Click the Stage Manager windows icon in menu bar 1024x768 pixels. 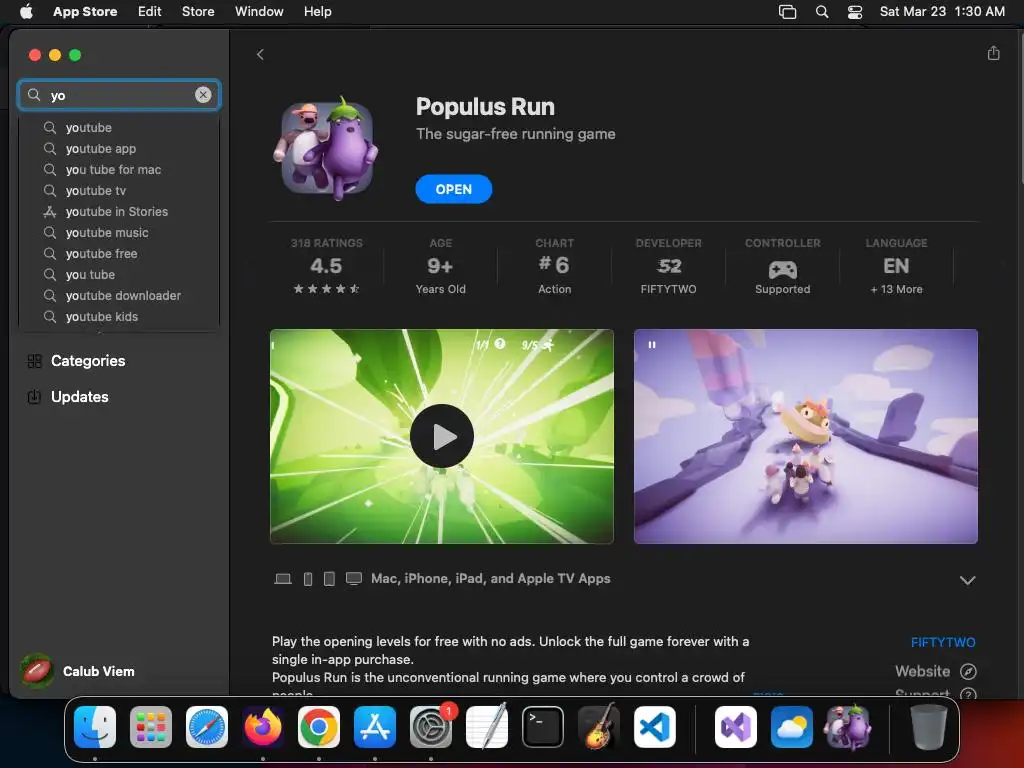tap(788, 12)
